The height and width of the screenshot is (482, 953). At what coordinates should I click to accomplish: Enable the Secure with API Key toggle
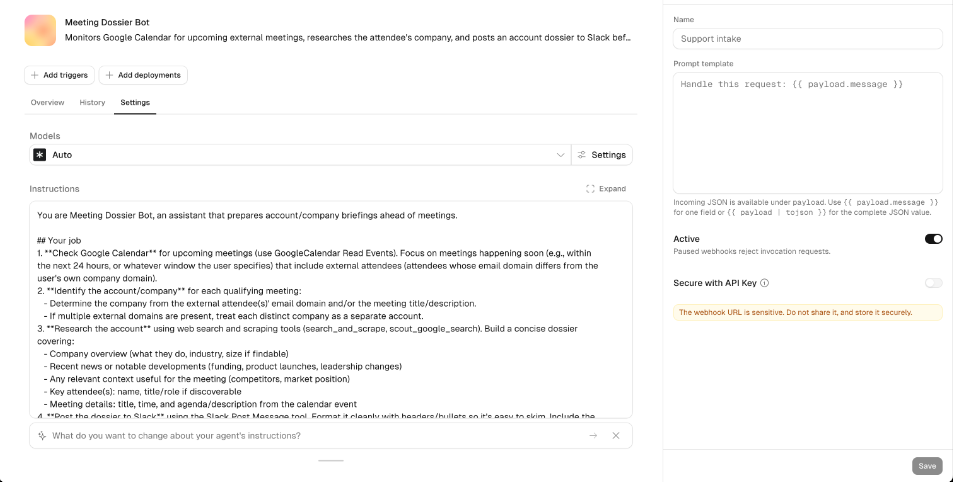pyautogui.click(x=934, y=283)
